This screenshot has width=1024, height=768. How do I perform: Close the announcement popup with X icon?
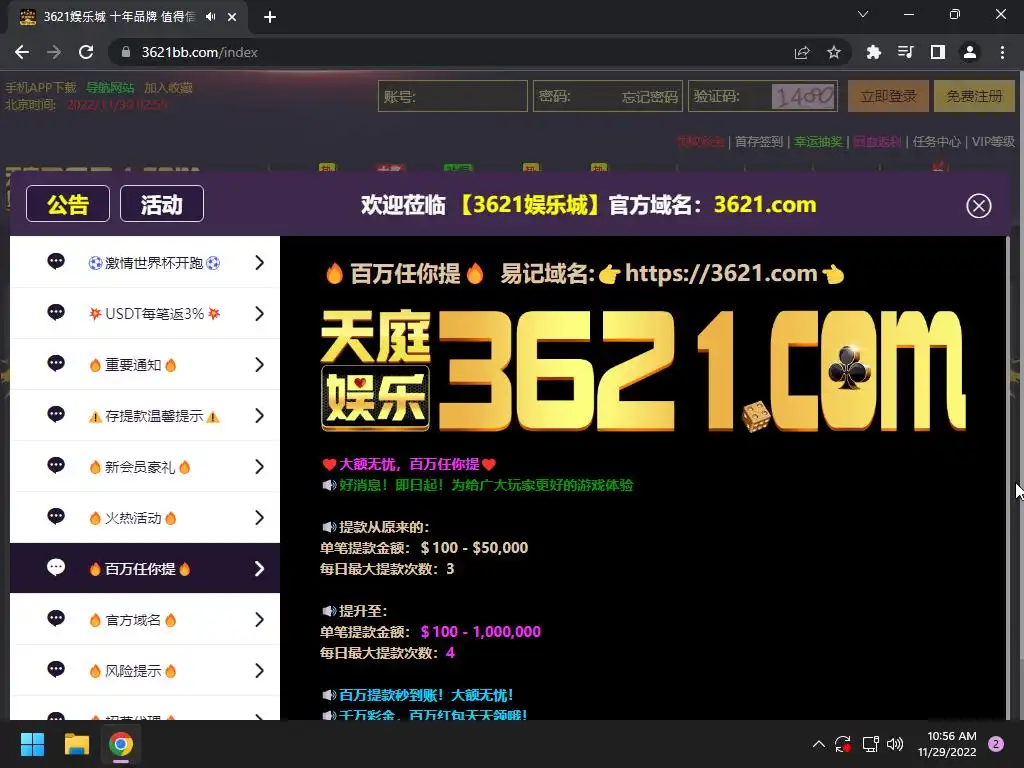coord(978,206)
